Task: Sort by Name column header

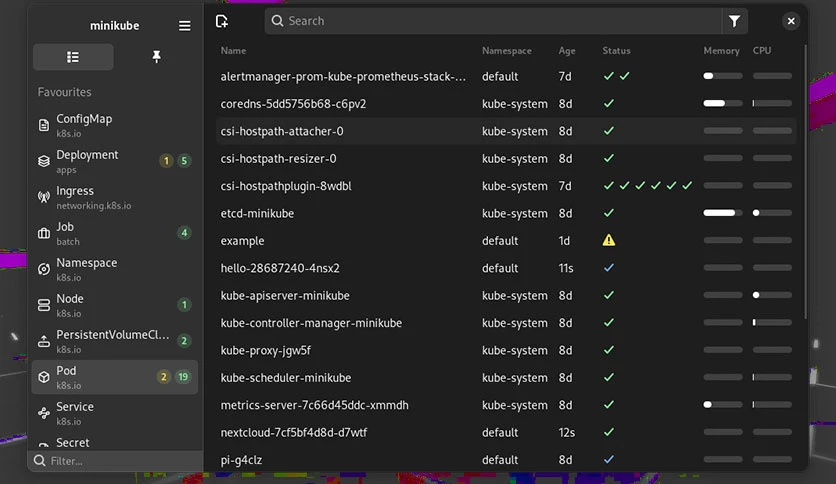Action: (x=234, y=51)
